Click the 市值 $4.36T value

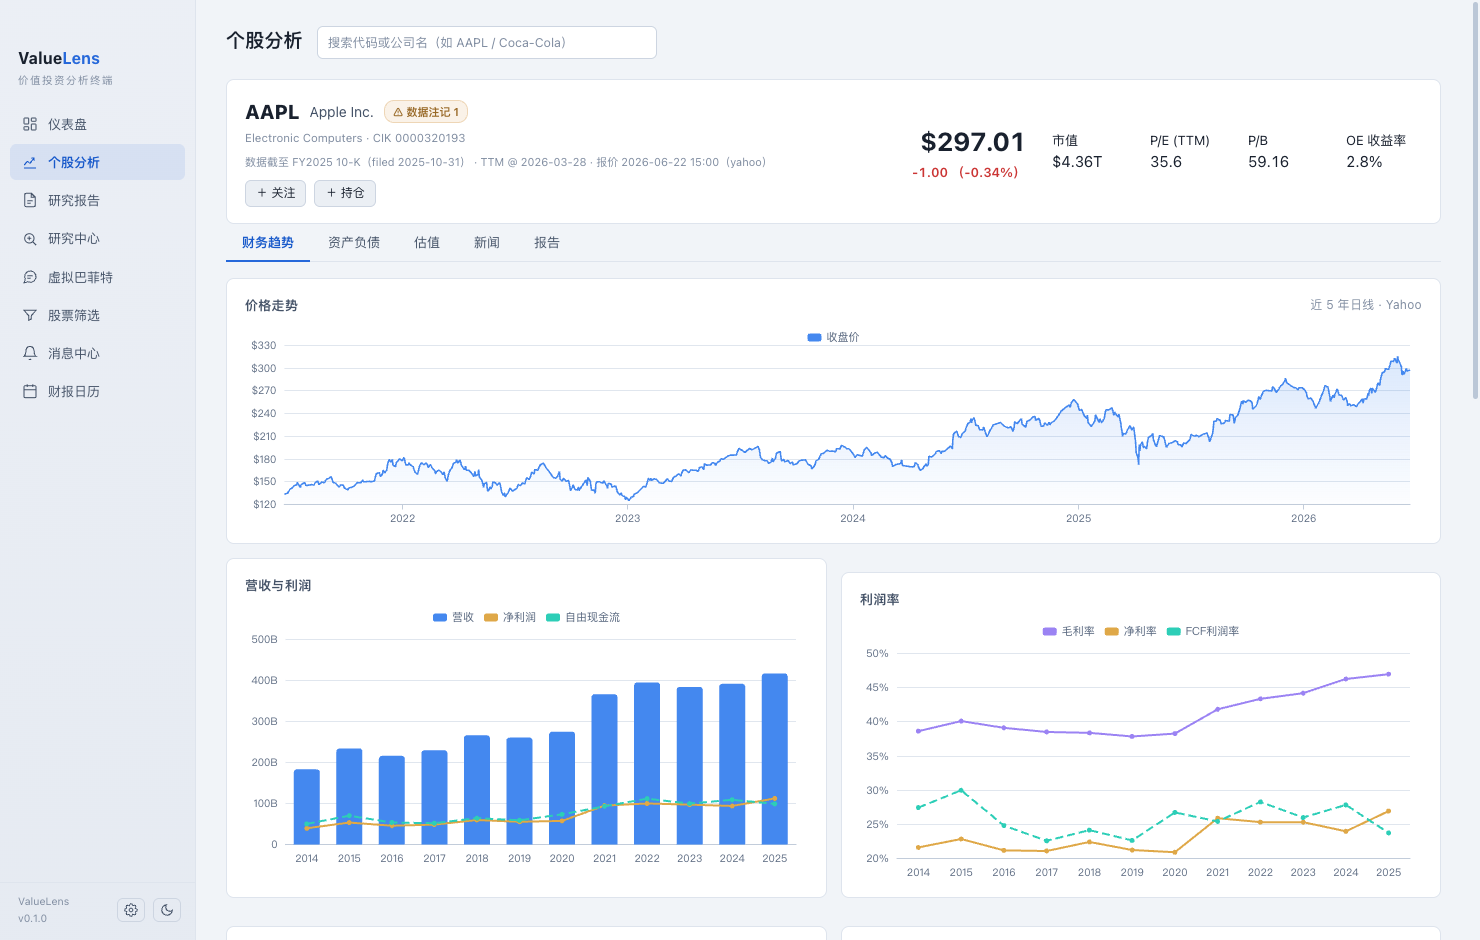coord(1077,162)
